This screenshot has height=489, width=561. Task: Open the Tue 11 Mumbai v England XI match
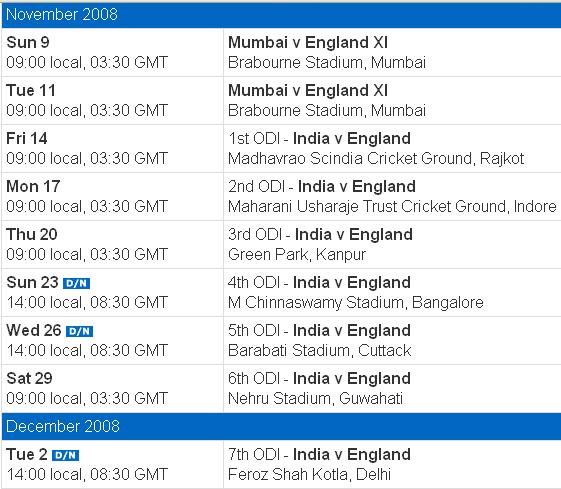(308, 91)
